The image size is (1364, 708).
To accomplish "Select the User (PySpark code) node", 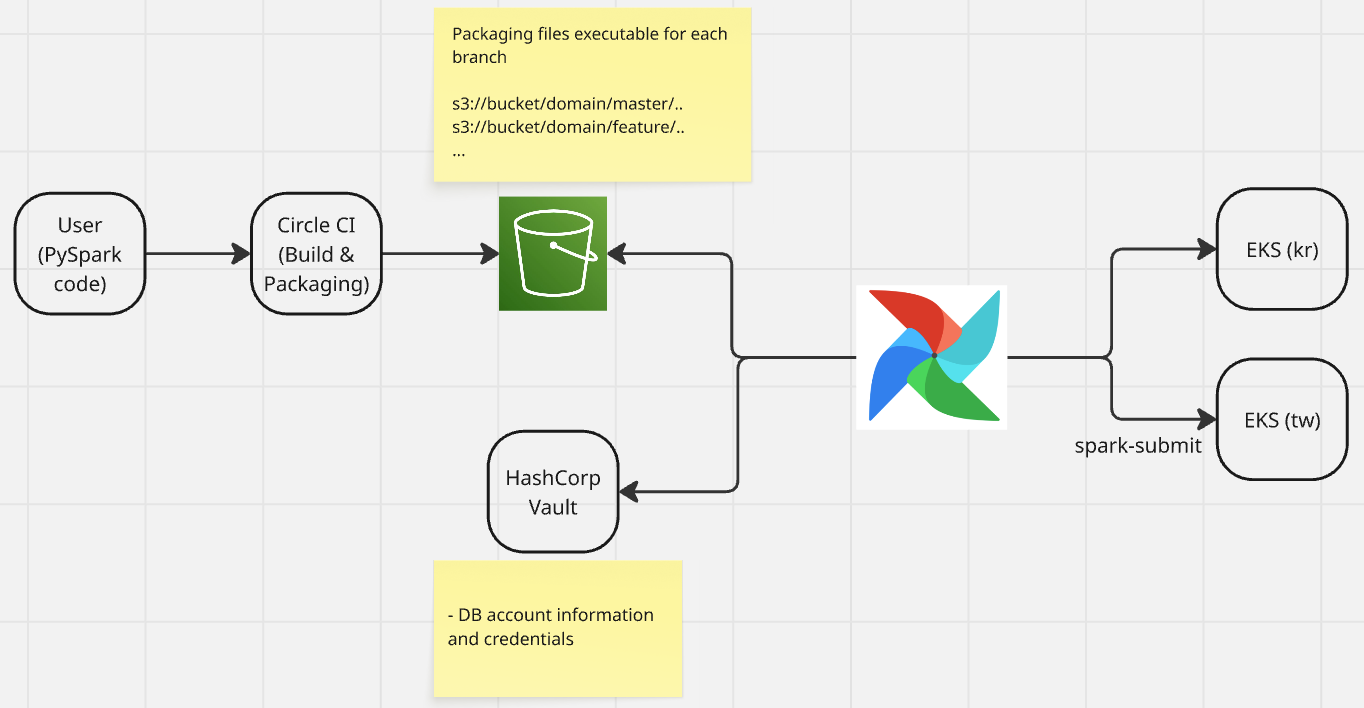I will click(x=80, y=254).
